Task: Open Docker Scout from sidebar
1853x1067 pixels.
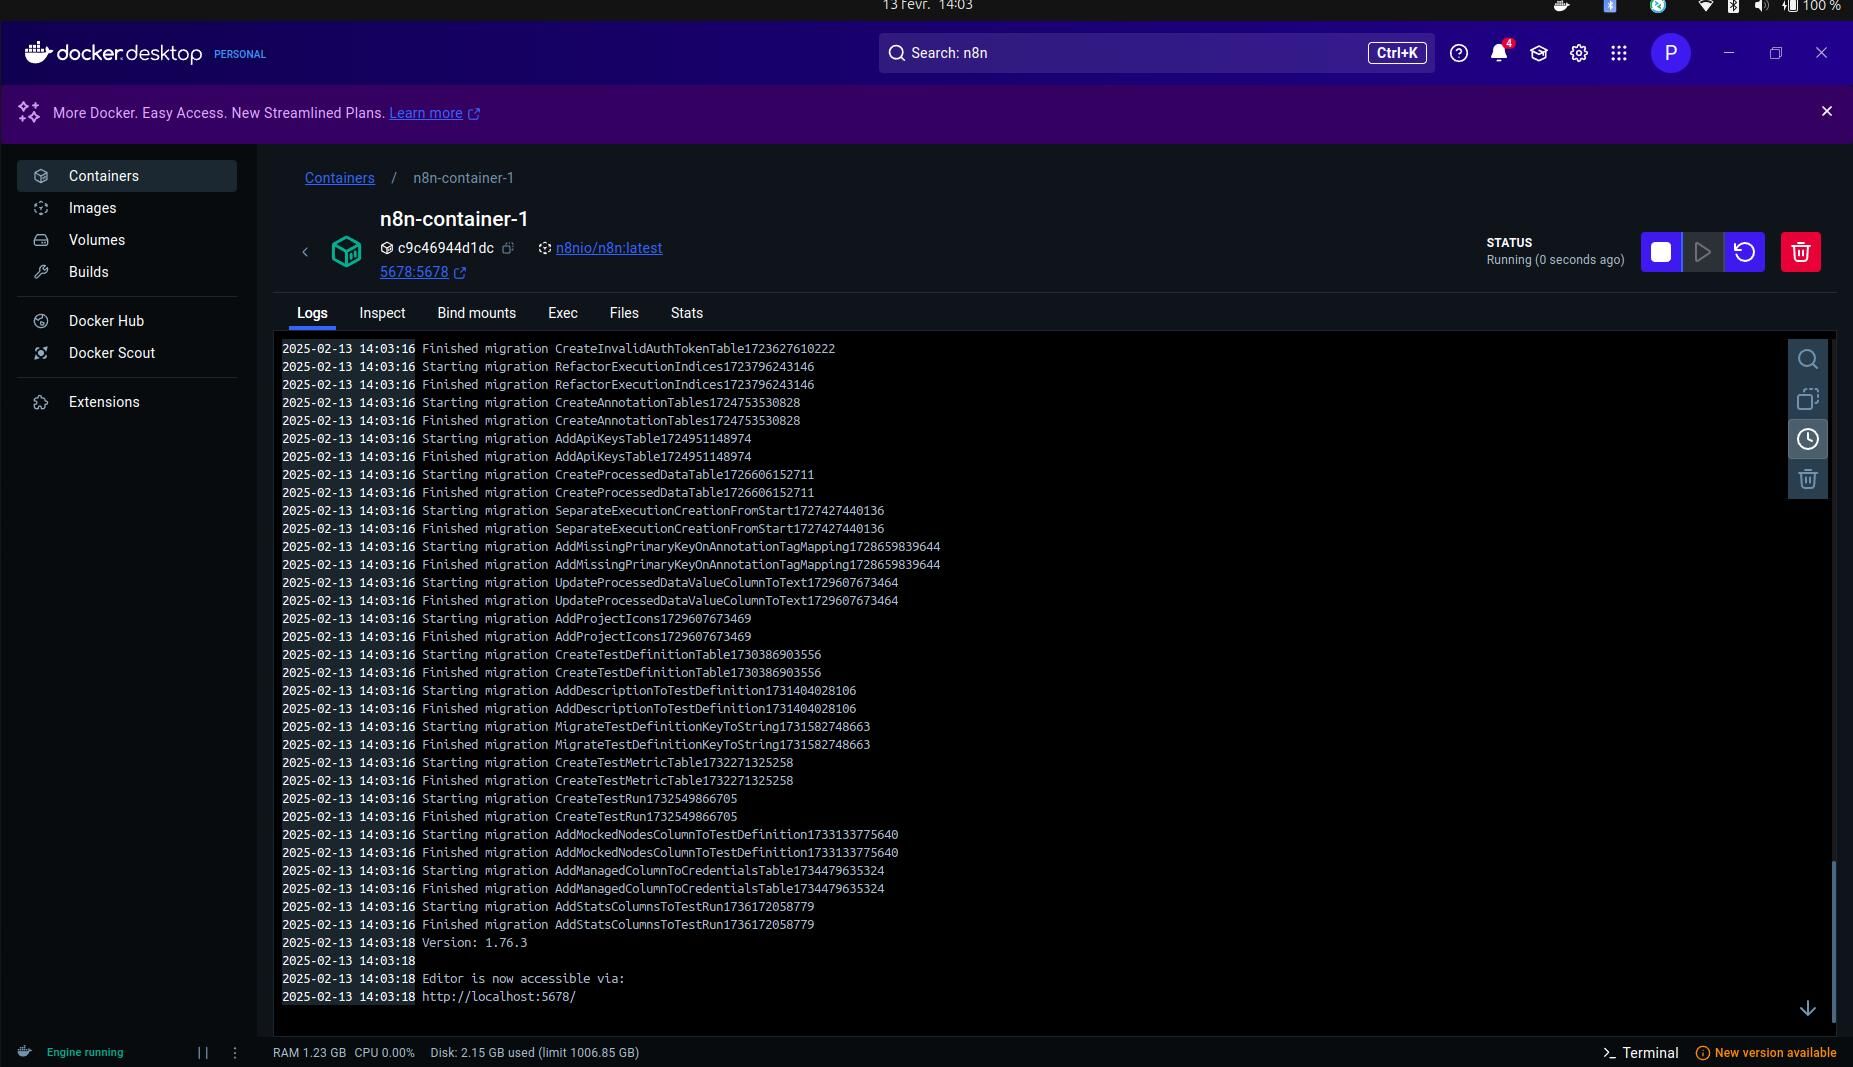Action: (x=111, y=353)
